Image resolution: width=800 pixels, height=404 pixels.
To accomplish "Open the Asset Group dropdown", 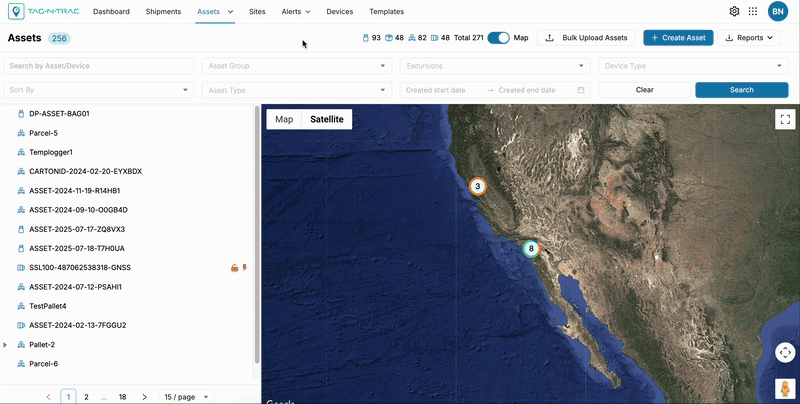I will [x=297, y=66].
